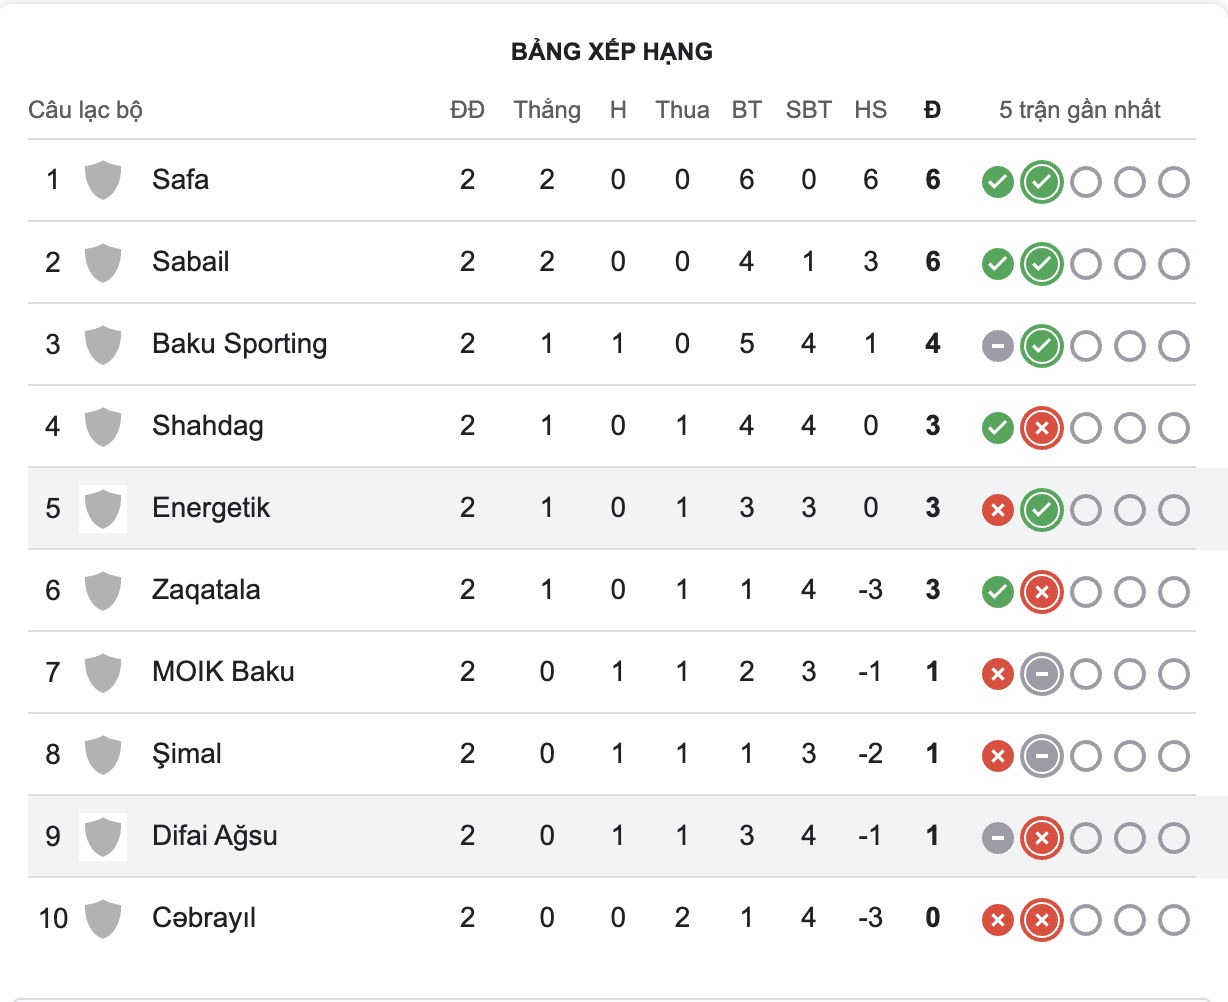The width and height of the screenshot is (1228, 1002).
Task: Click Zaqatala's green win result icon
Action: click(x=997, y=592)
